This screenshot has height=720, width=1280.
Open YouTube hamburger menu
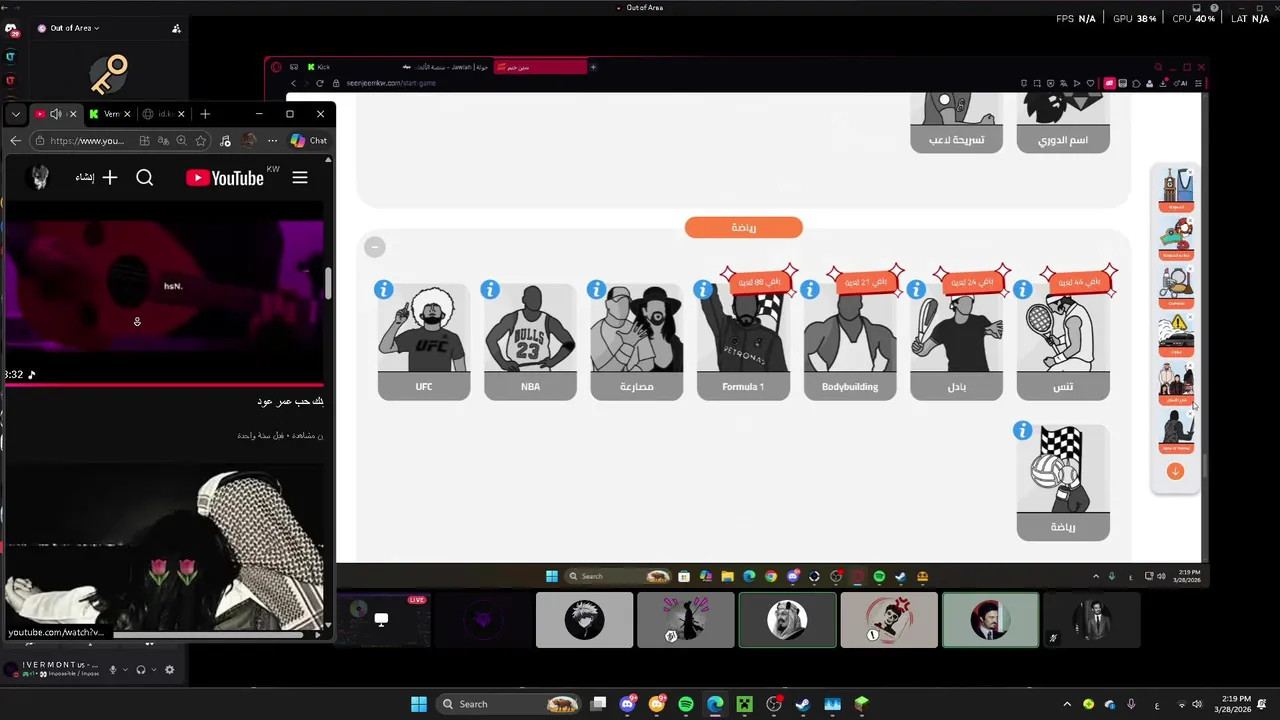(x=300, y=178)
